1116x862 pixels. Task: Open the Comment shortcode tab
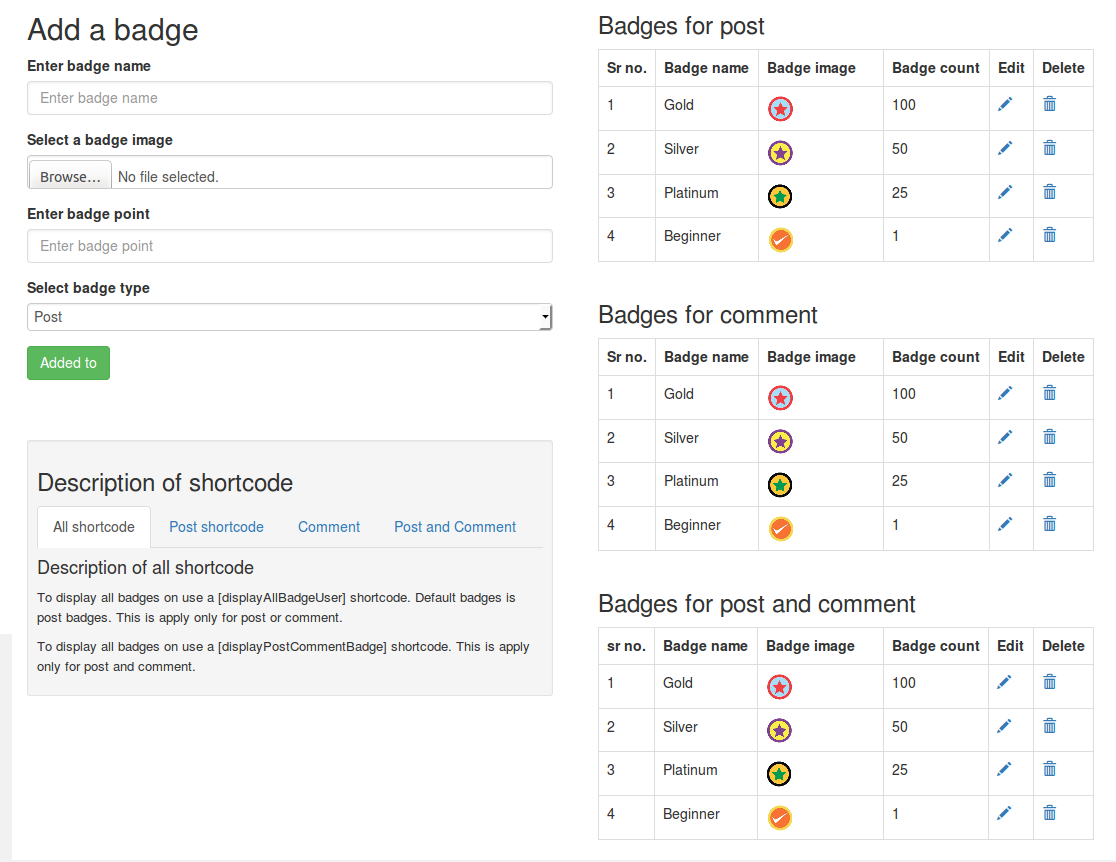[x=329, y=527]
